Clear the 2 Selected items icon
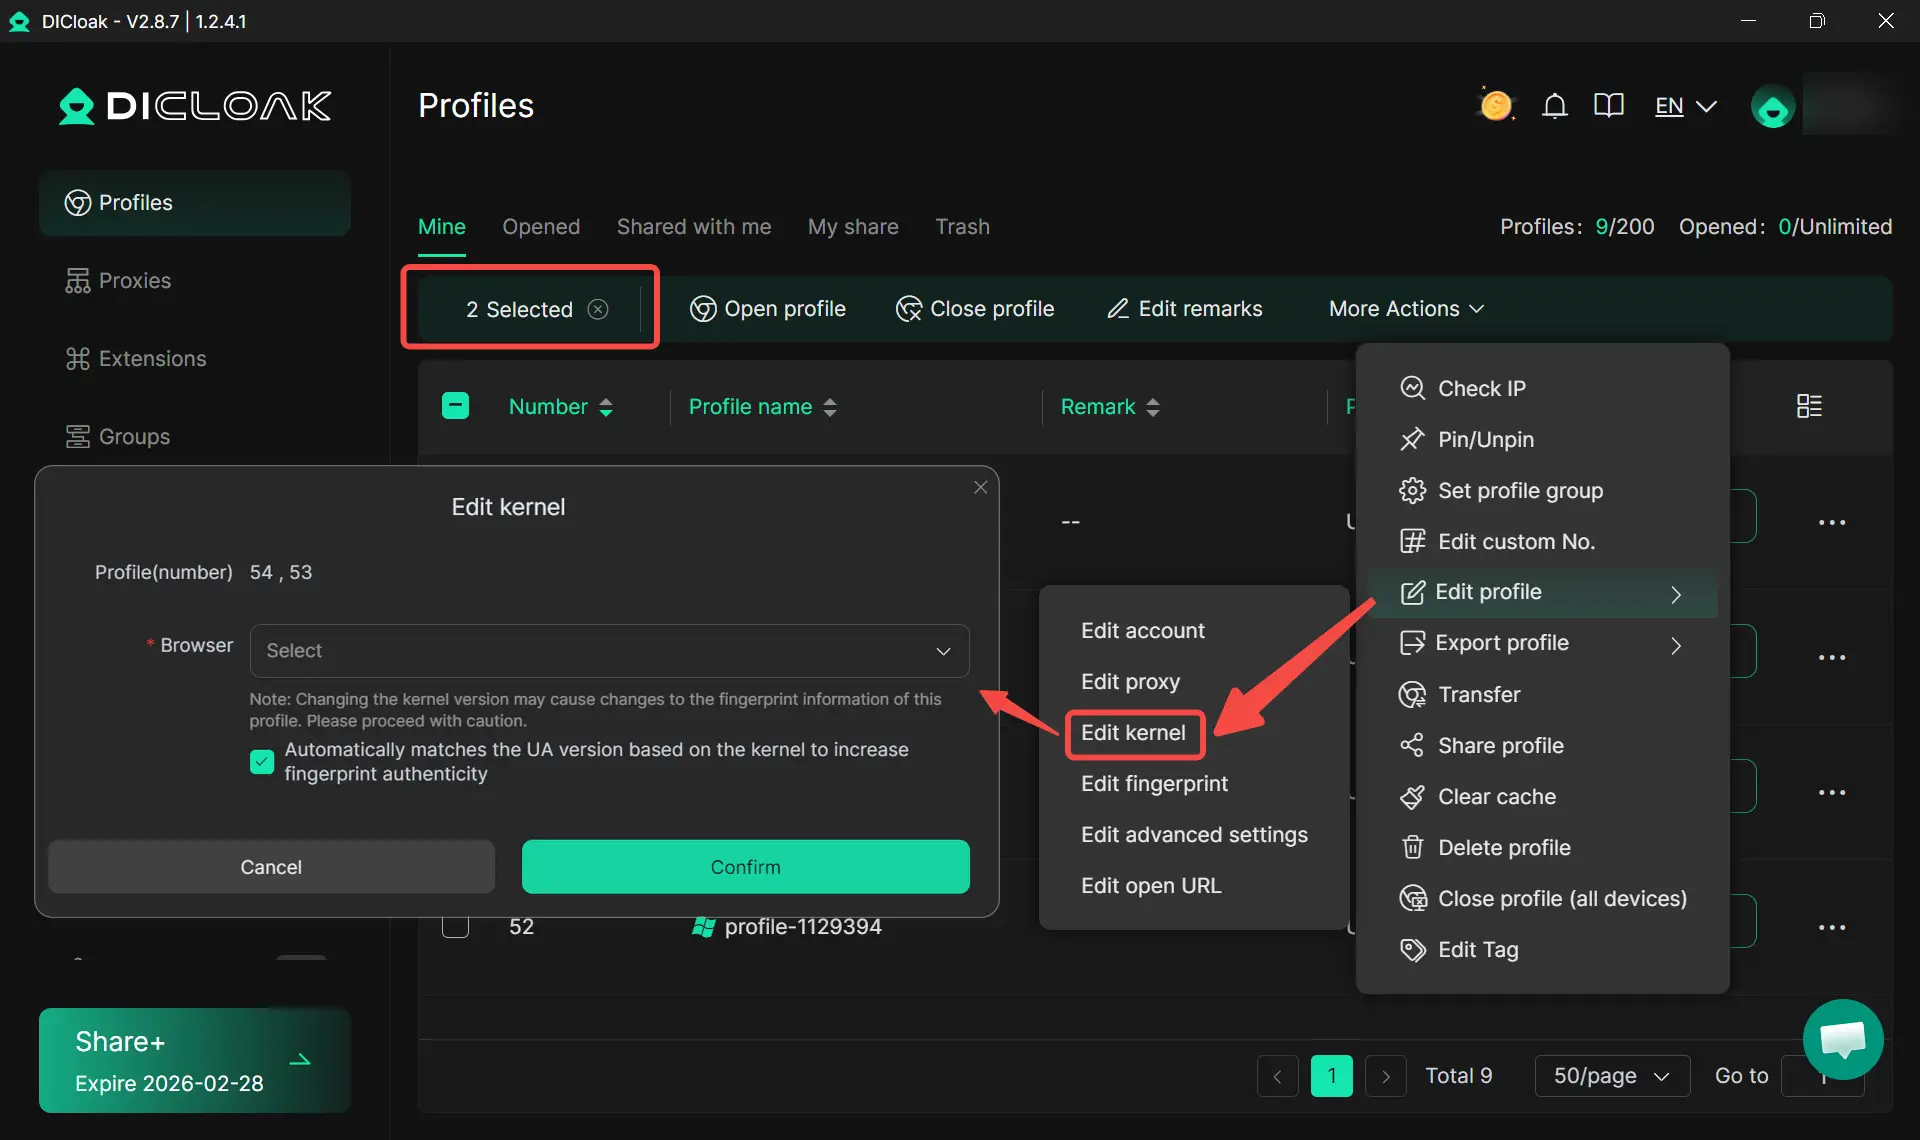The width and height of the screenshot is (1920, 1140). 598,309
